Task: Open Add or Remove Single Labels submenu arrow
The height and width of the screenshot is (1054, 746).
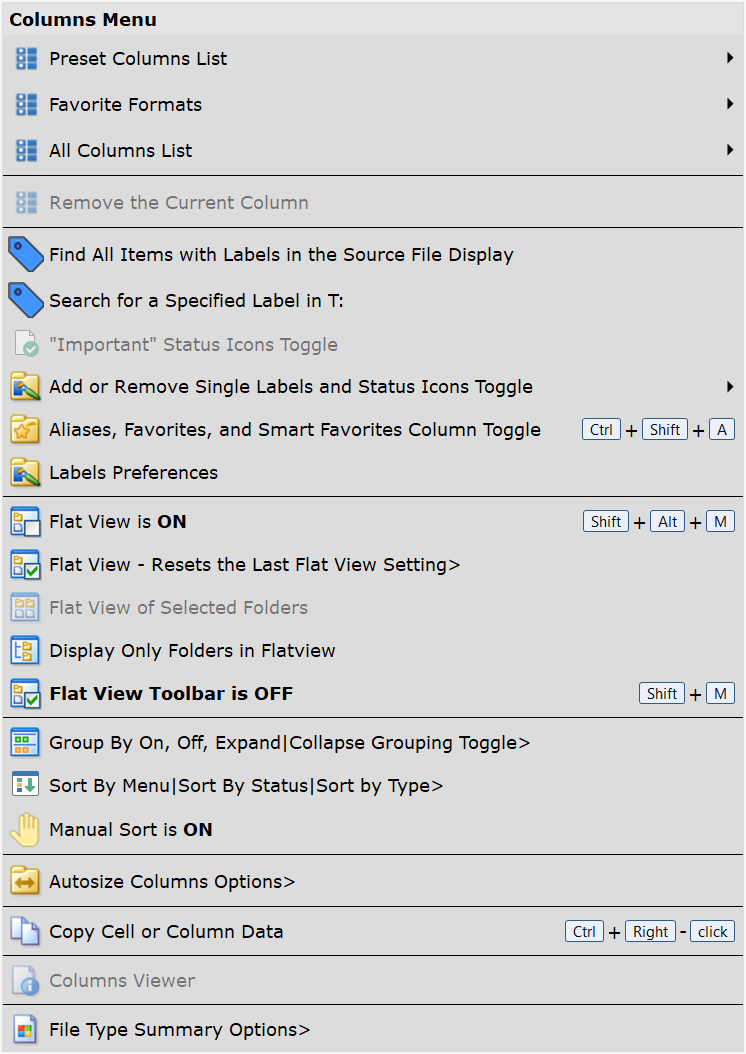Action: tap(730, 387)
